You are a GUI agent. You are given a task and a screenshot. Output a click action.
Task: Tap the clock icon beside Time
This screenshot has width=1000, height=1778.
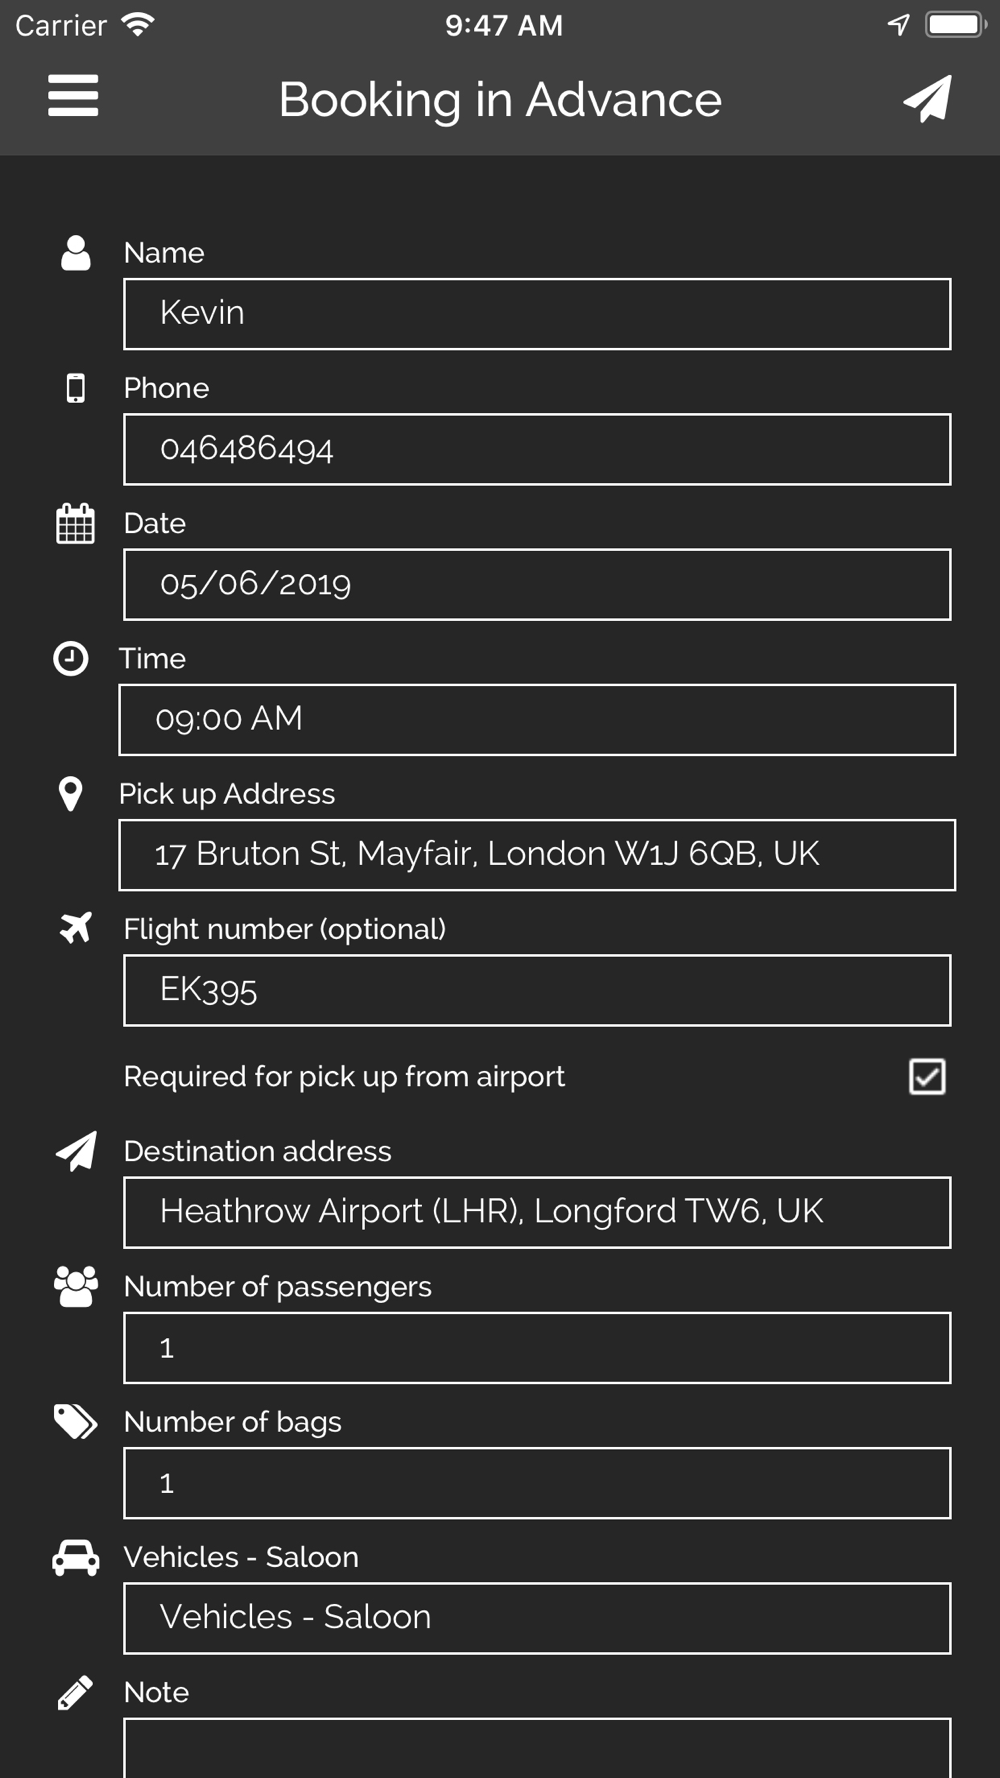coord(71,659)
